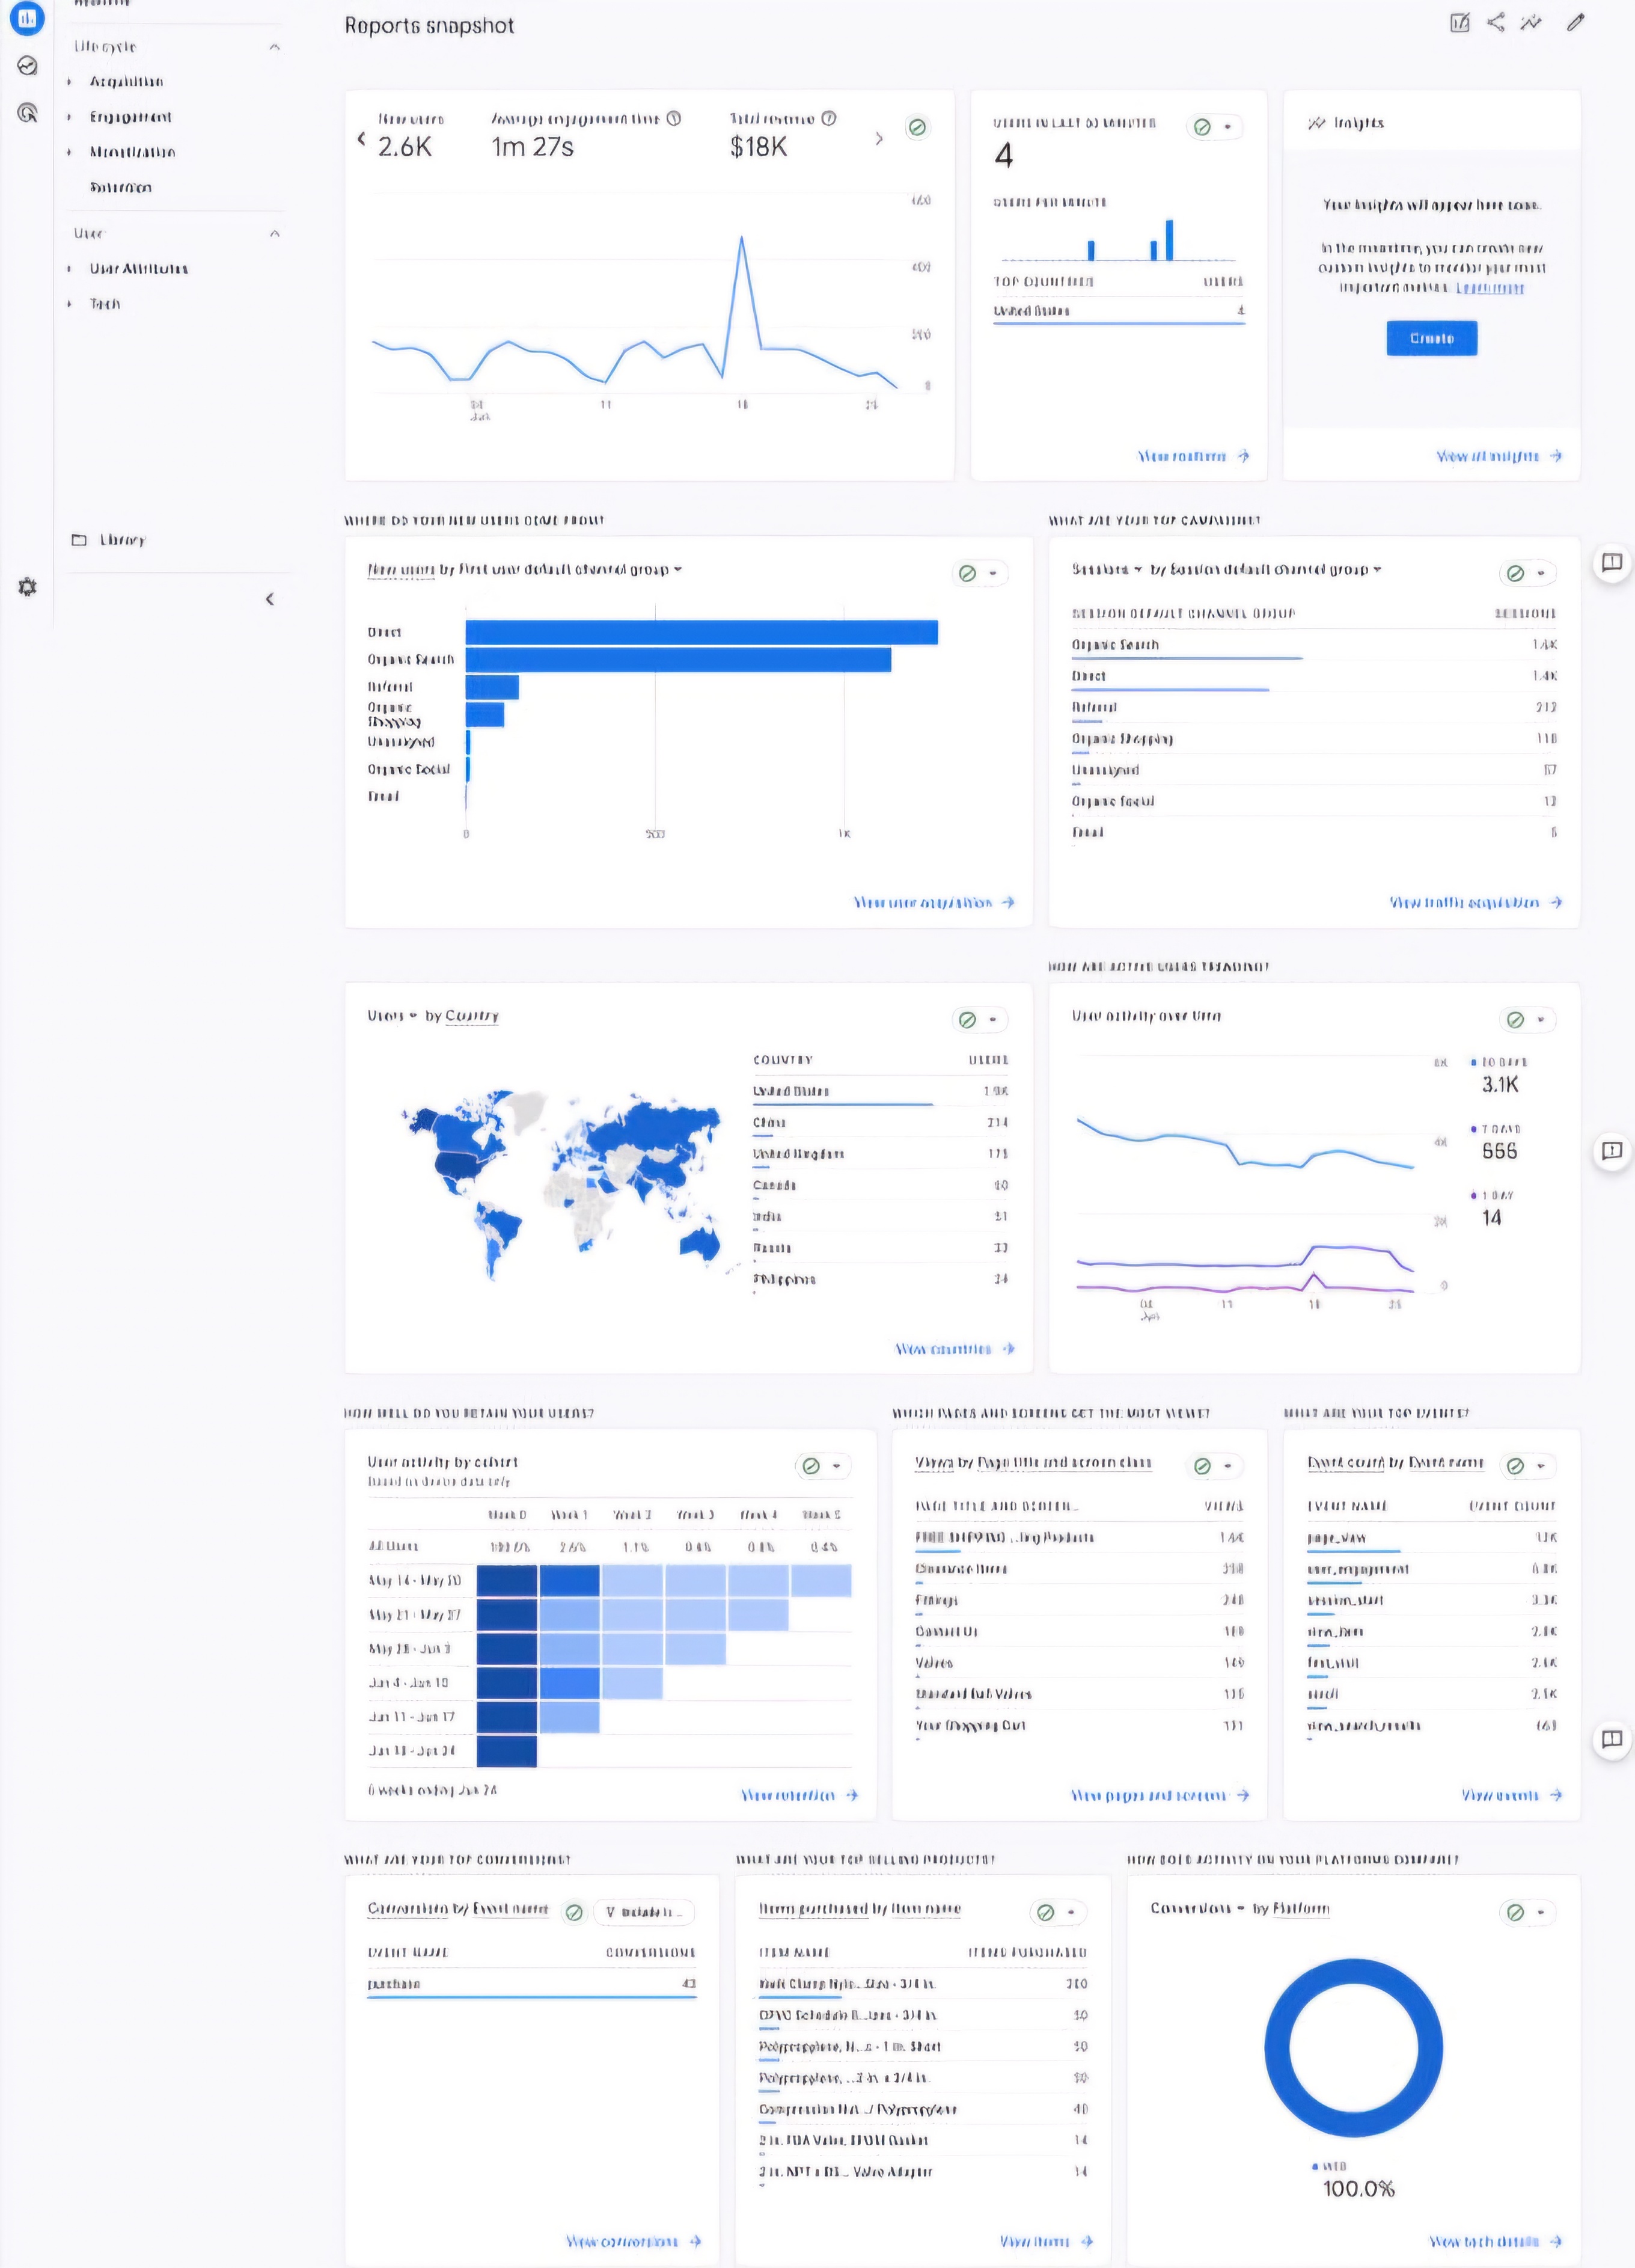Open the Reports icon in the left rail
The height and width of the screenshot is (2268, 1635).
[27, 17]
